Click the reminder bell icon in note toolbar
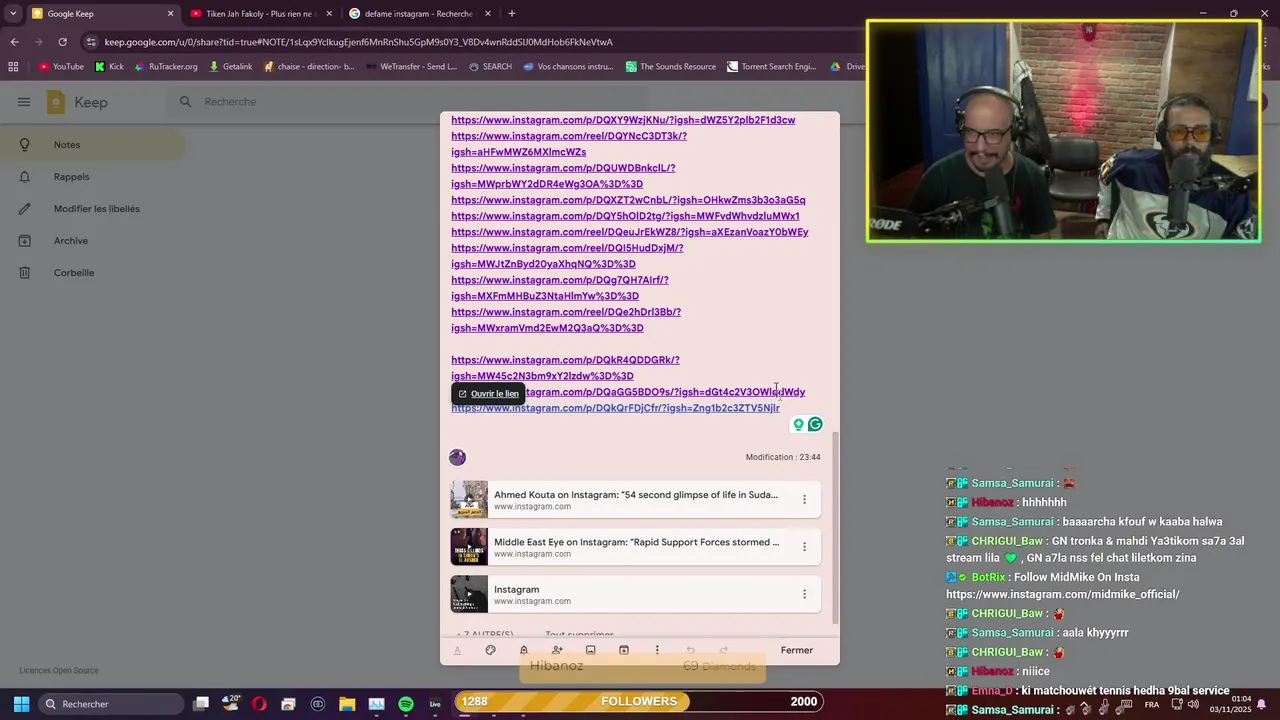 [x=523, y=650]
